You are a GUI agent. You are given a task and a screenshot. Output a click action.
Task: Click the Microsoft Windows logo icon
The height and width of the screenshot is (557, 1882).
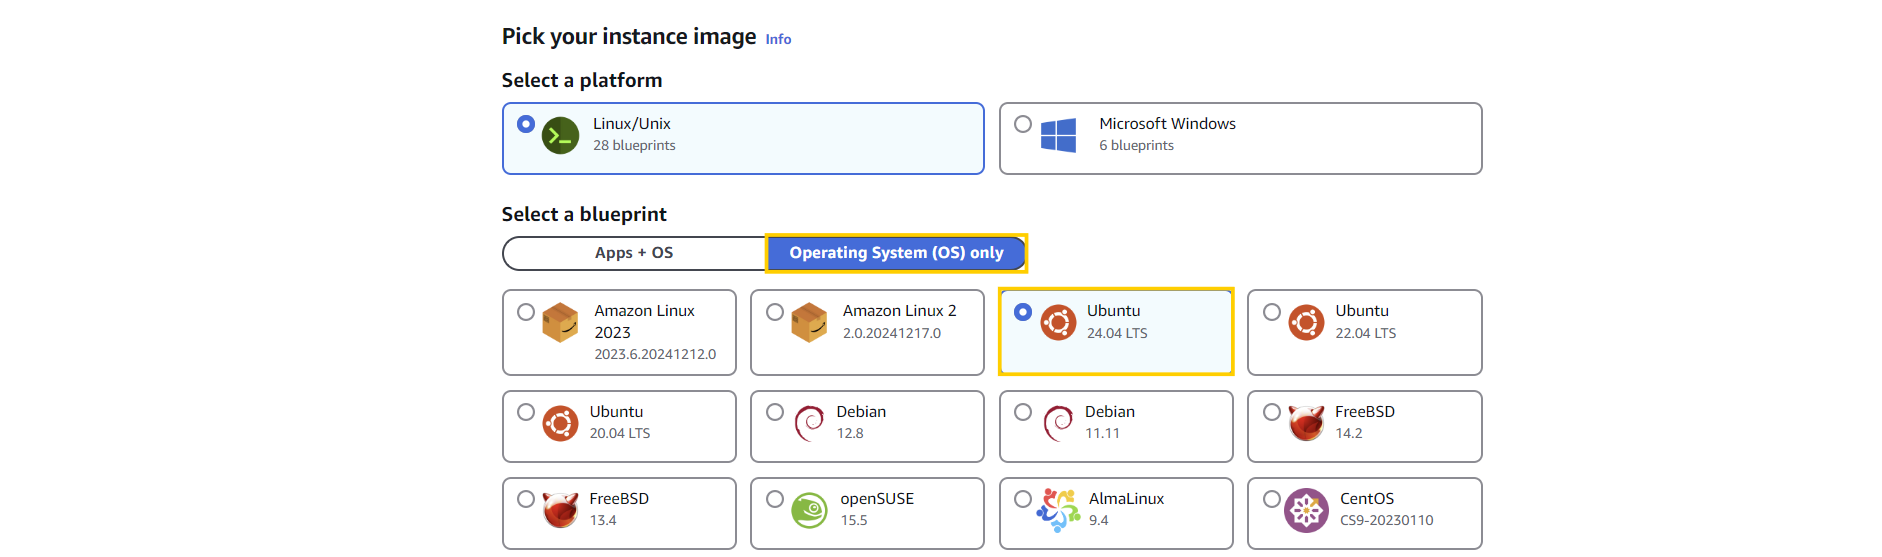click(1058, 135)
